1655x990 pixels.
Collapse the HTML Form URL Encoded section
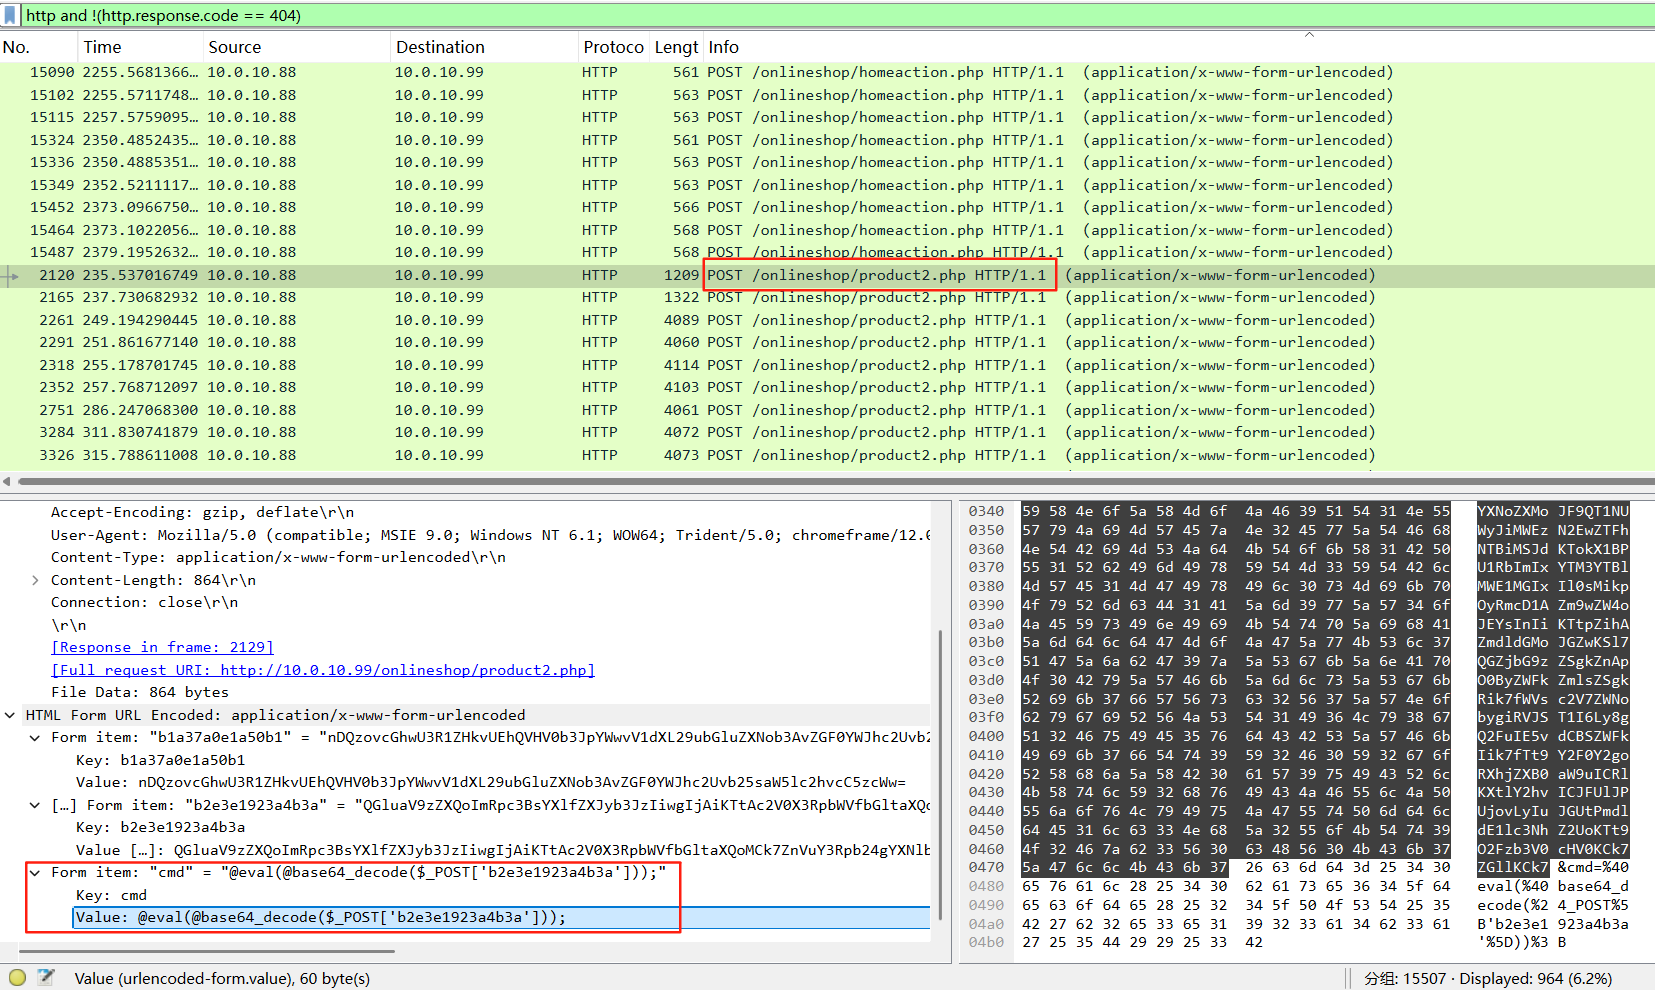tap(10, 715)
